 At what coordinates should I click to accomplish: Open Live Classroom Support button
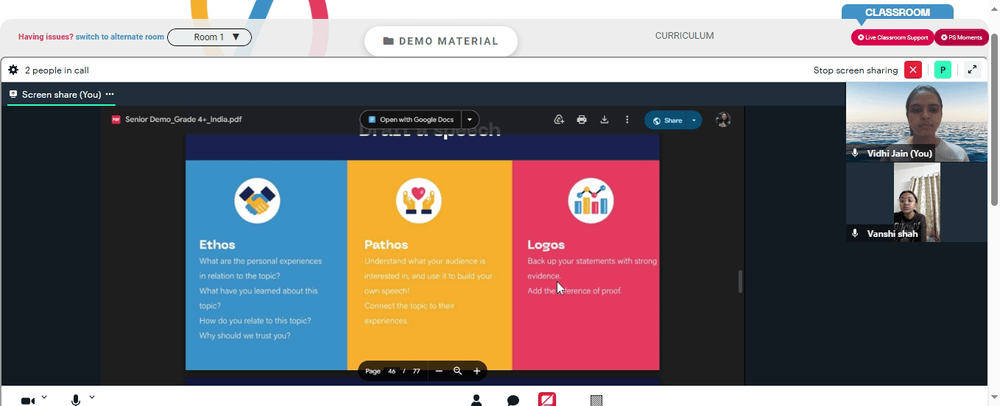[892, 38]
